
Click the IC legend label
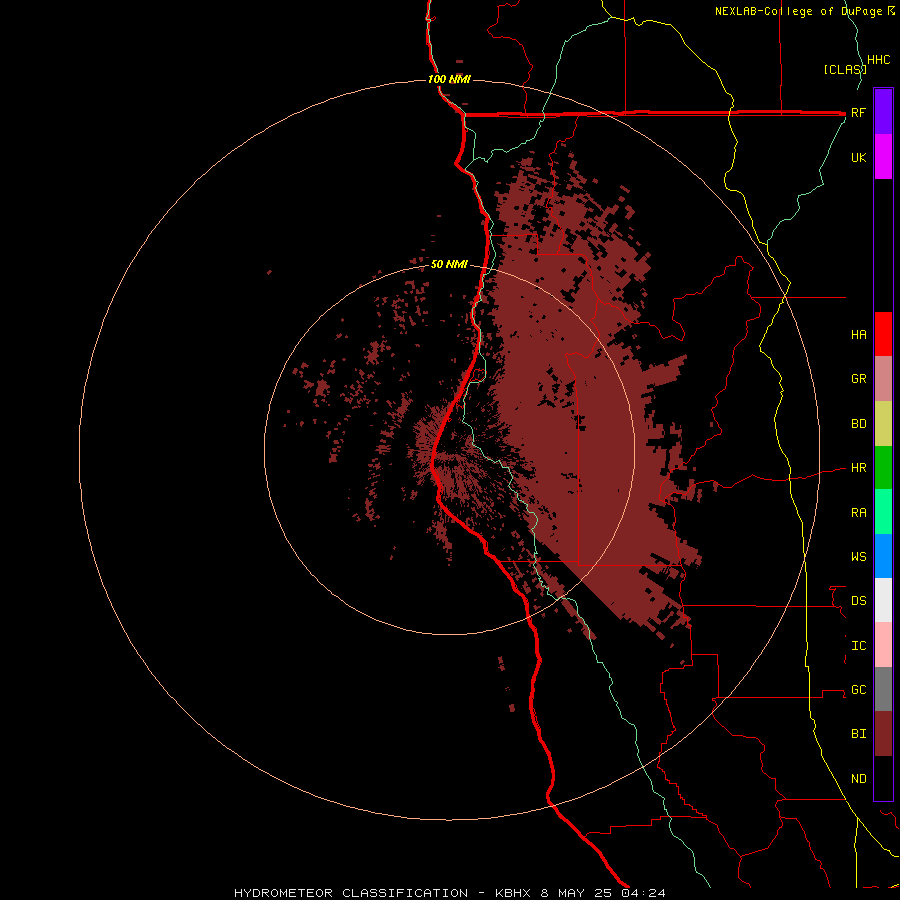pos(858,646)
